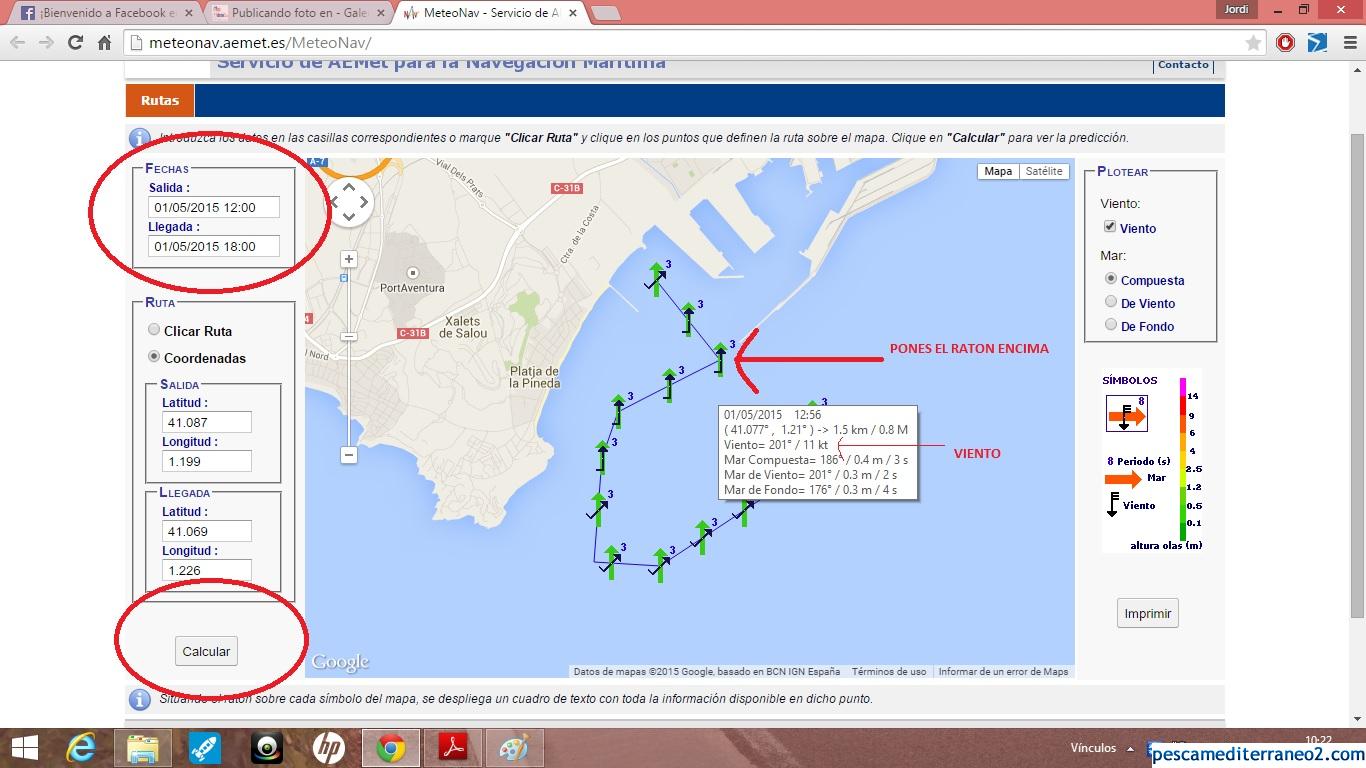Image resolution: width=1366 pixels, height=768 pixels.
Task: Click the Windows Start button
Action: coord(24,747)
